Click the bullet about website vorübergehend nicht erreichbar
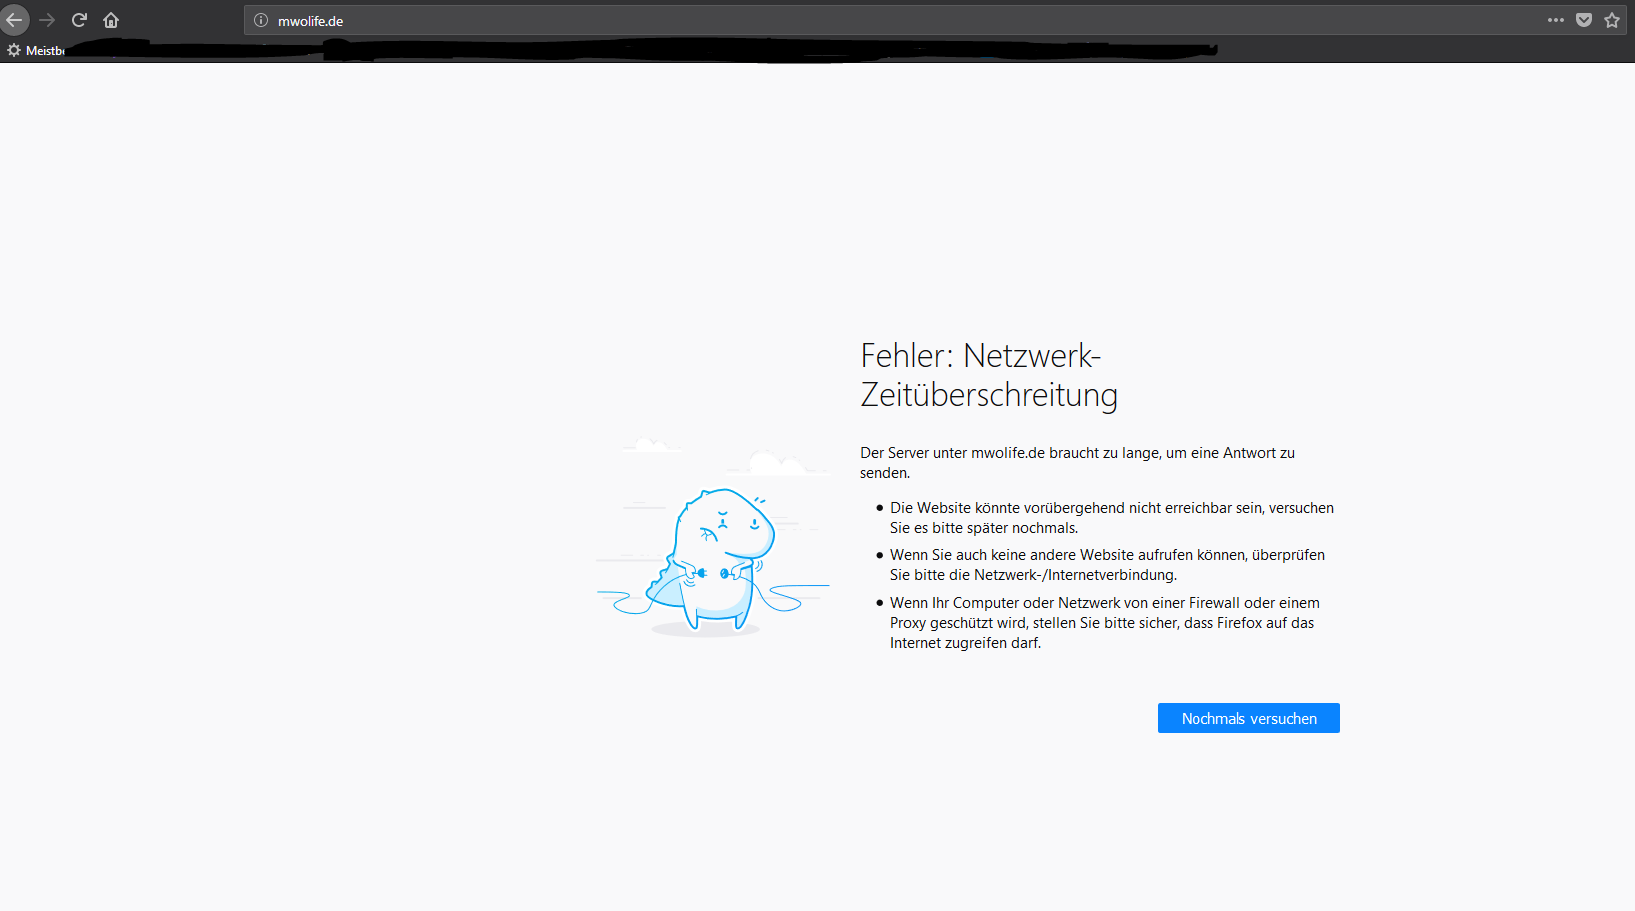1635x911 pixels. [1110, 517]
